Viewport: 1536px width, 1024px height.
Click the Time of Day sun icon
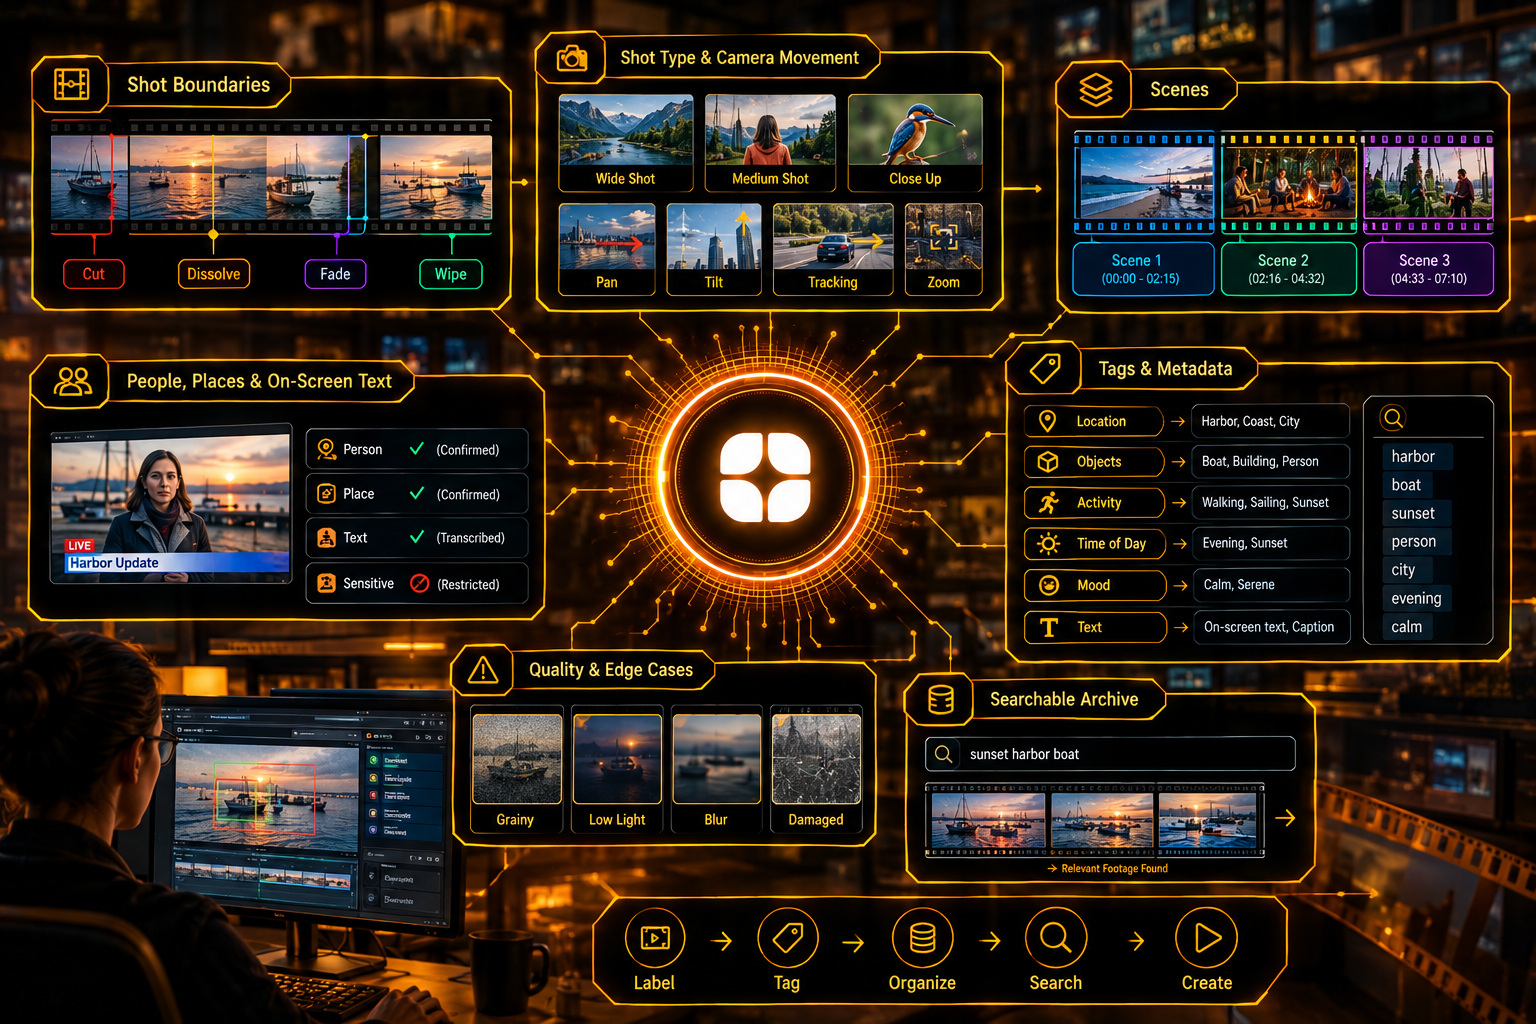(1048, 543)
